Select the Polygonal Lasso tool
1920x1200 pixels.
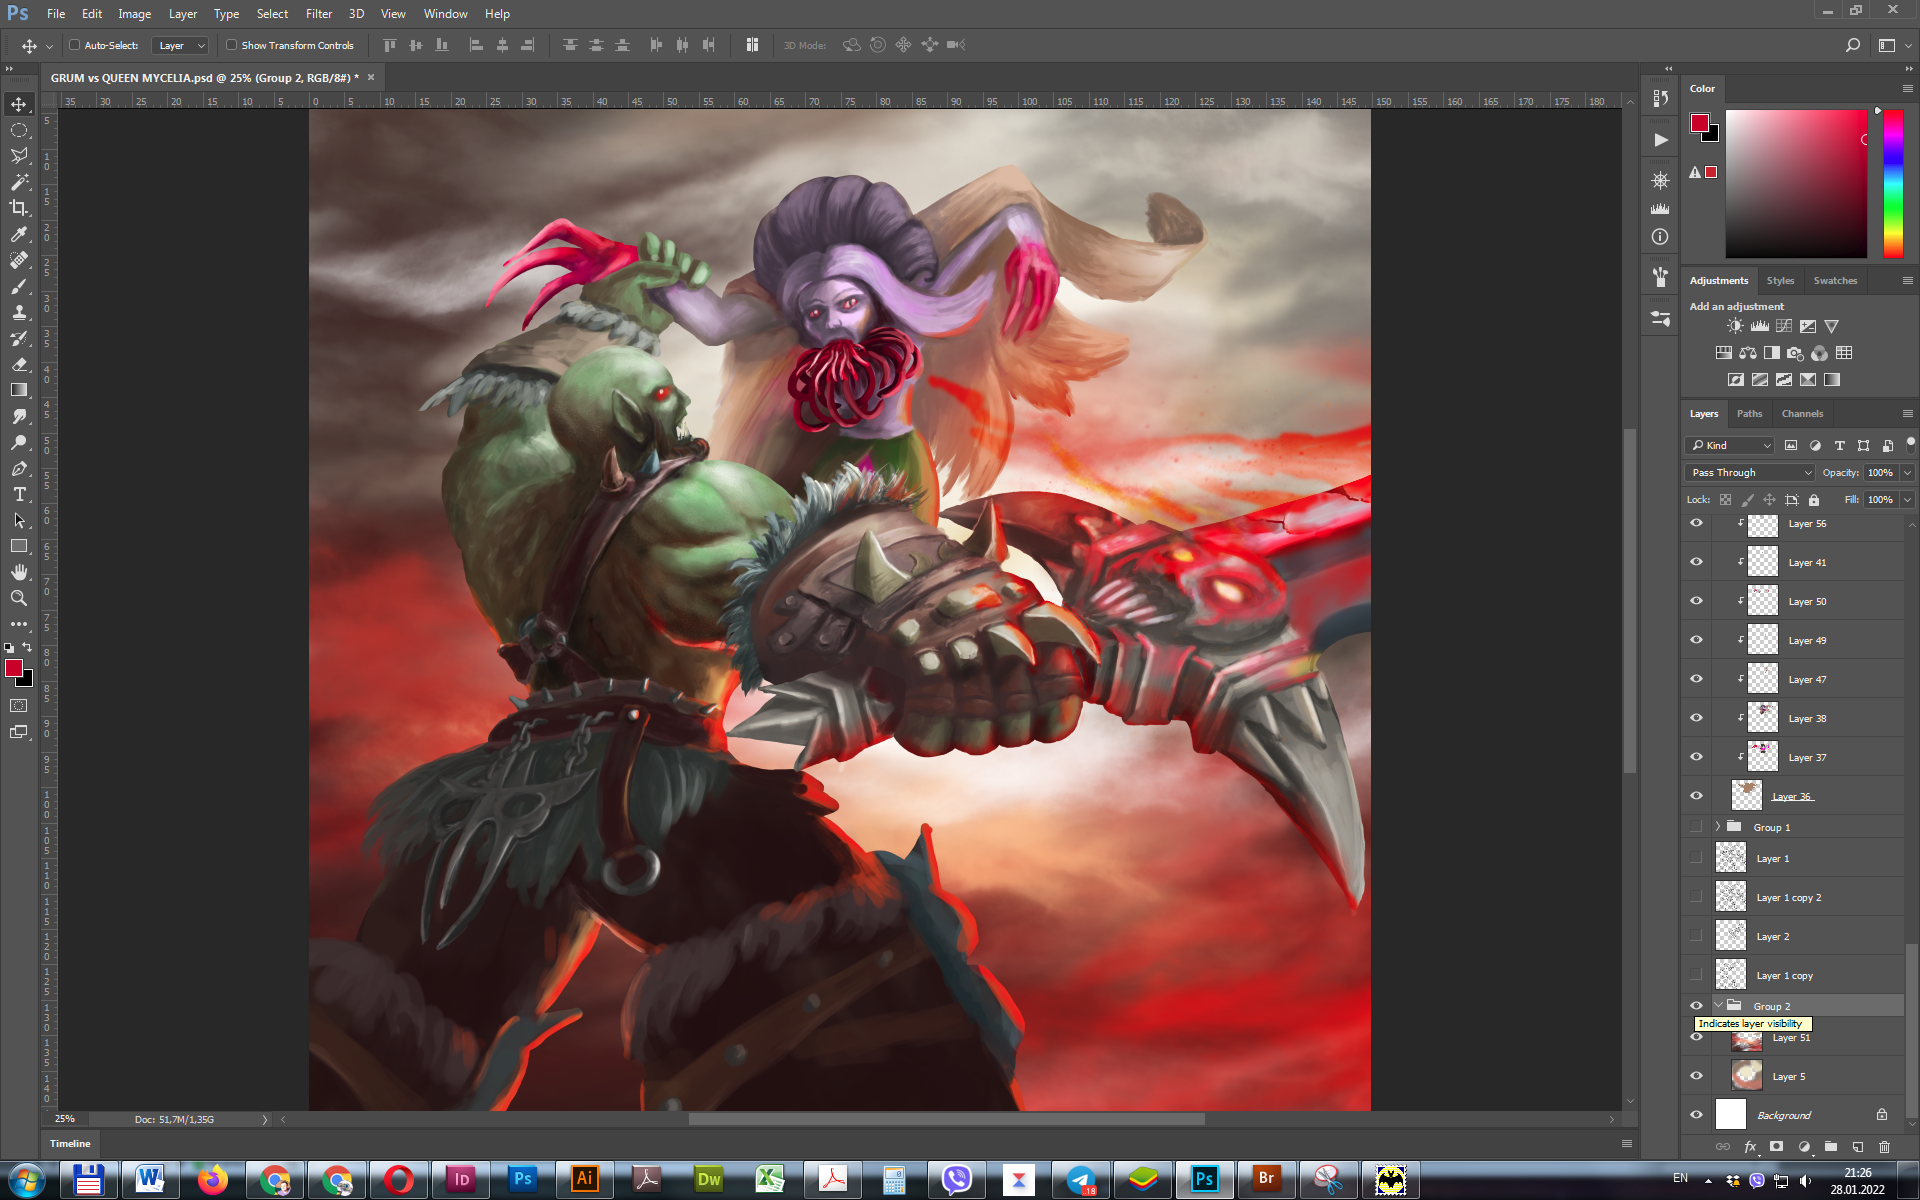pos(19,156)
